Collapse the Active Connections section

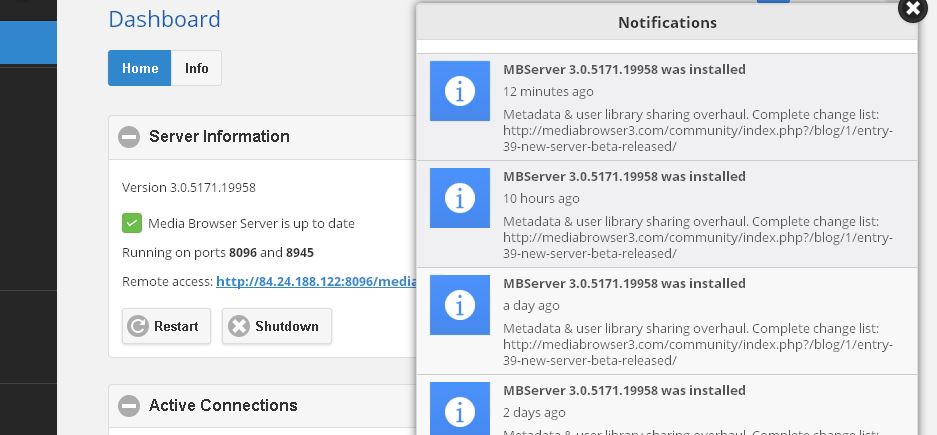point(129,406)
